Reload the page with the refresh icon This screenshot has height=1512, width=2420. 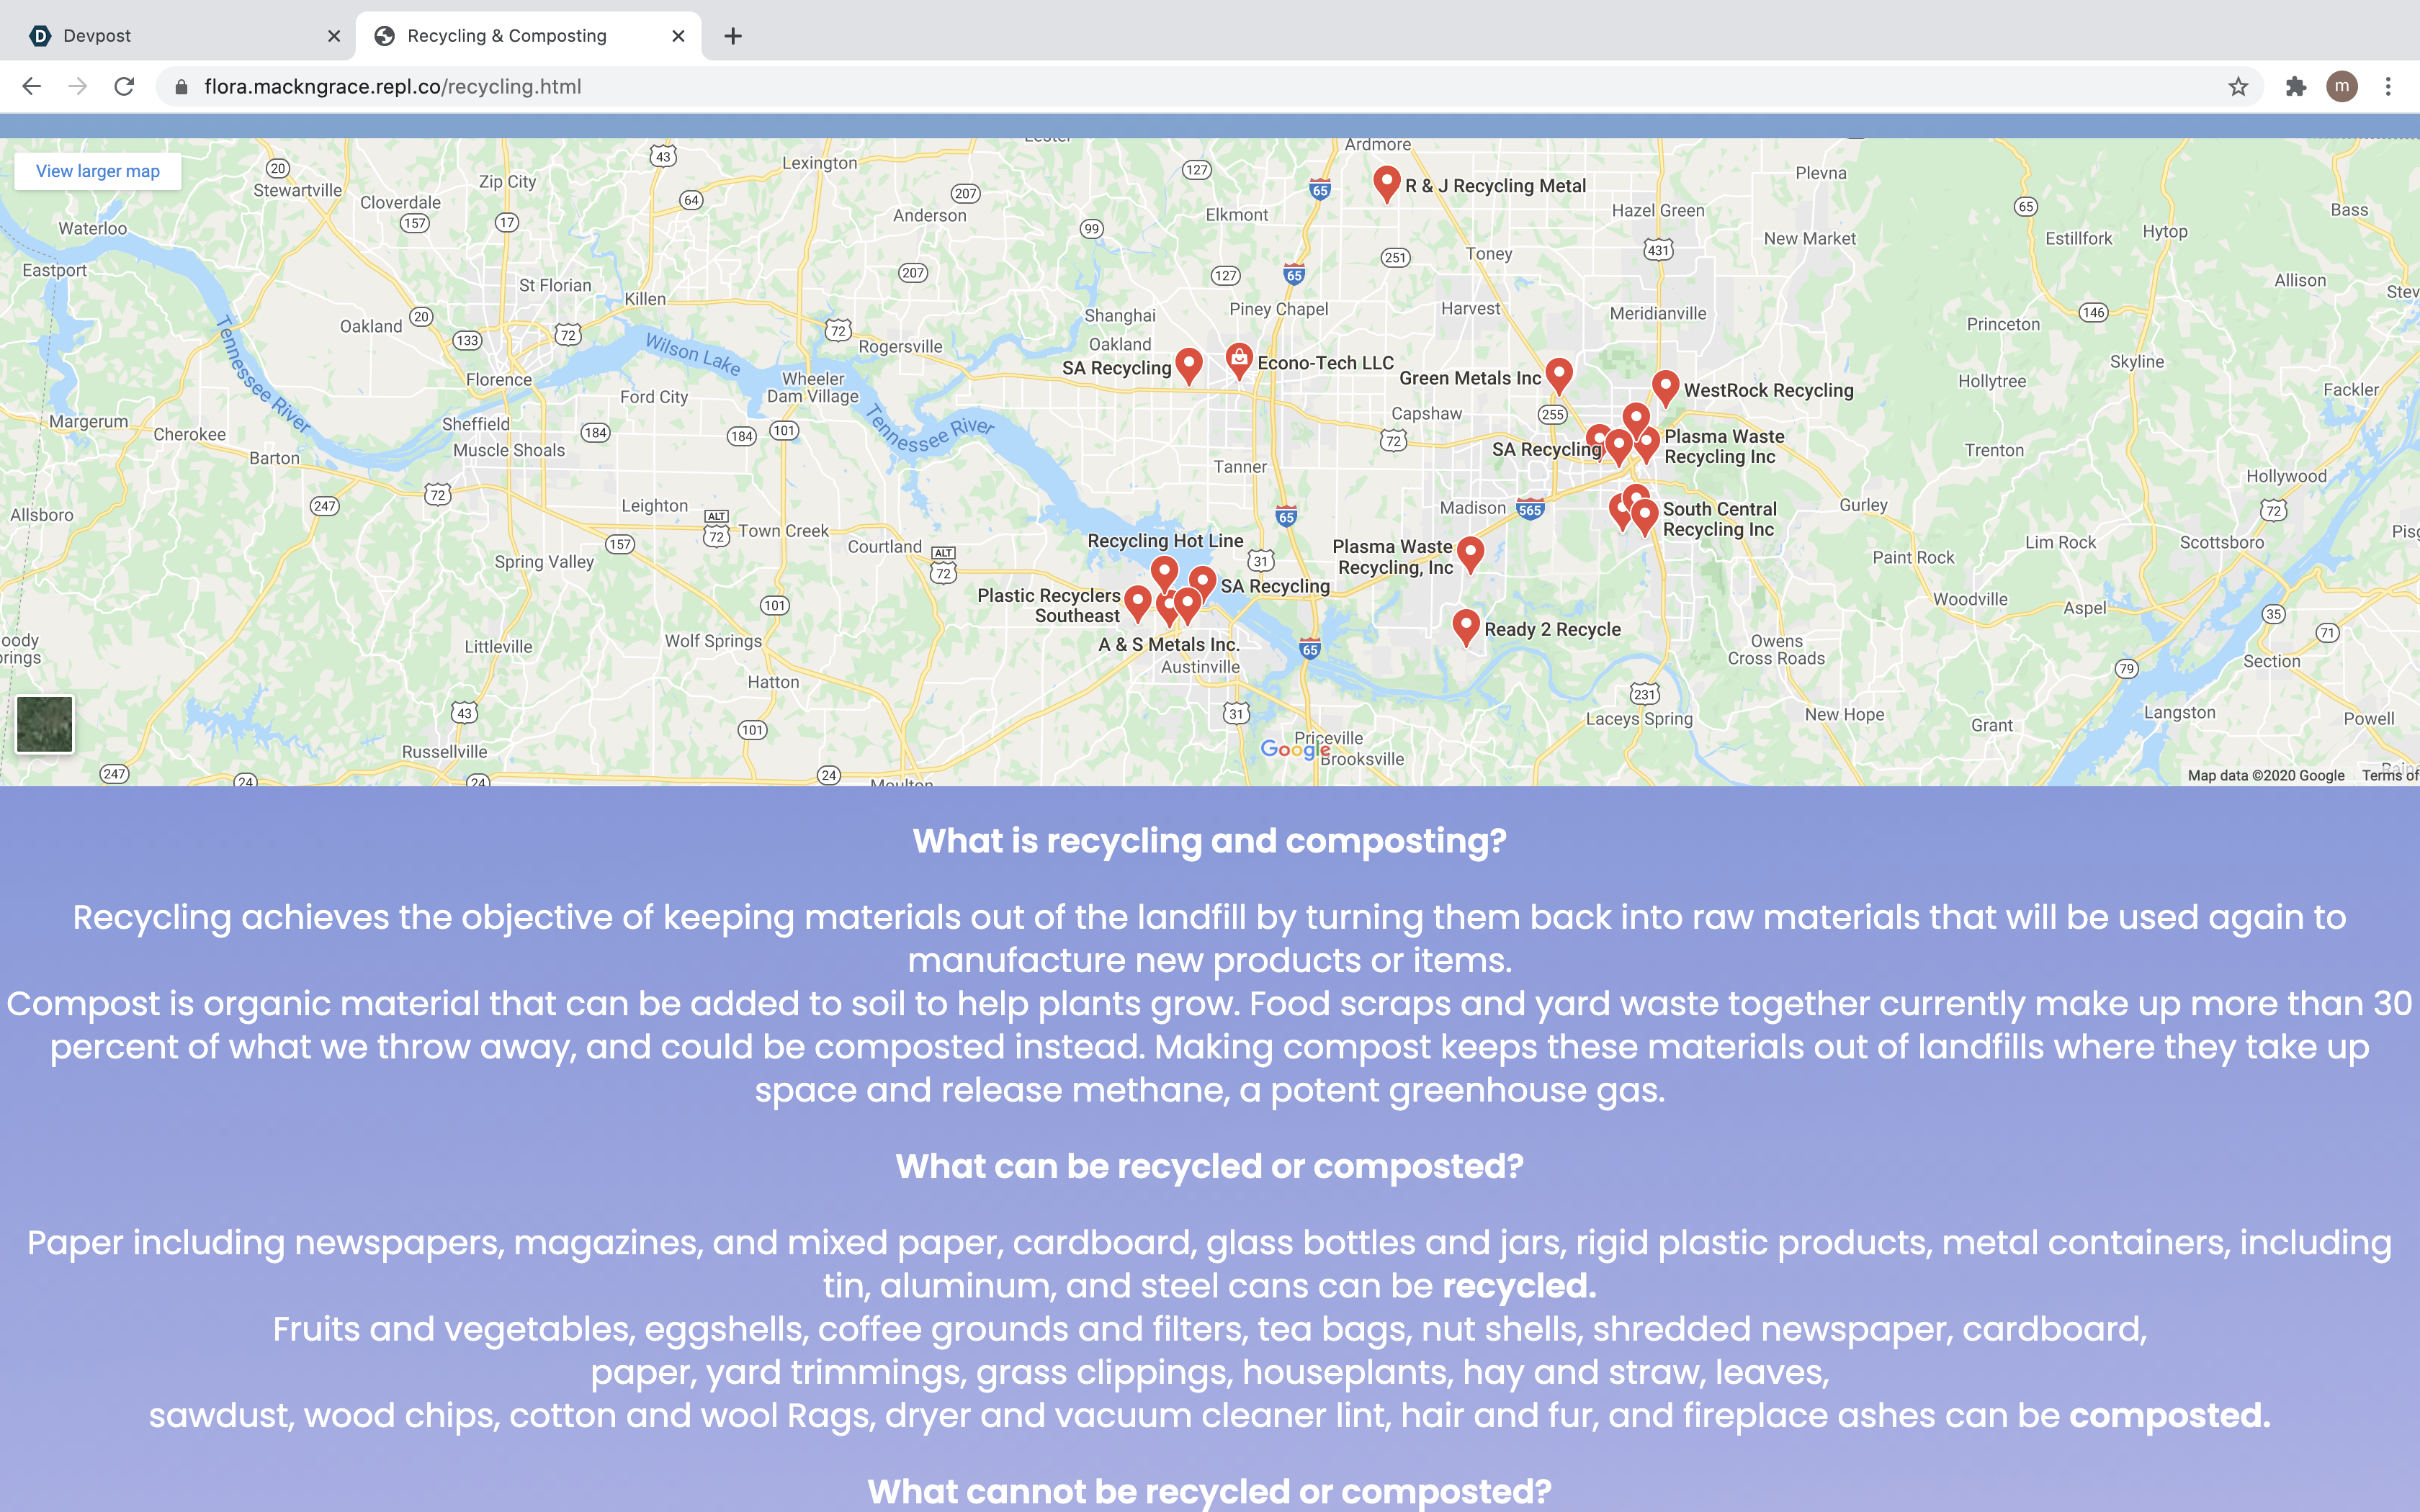coord(124,87)
